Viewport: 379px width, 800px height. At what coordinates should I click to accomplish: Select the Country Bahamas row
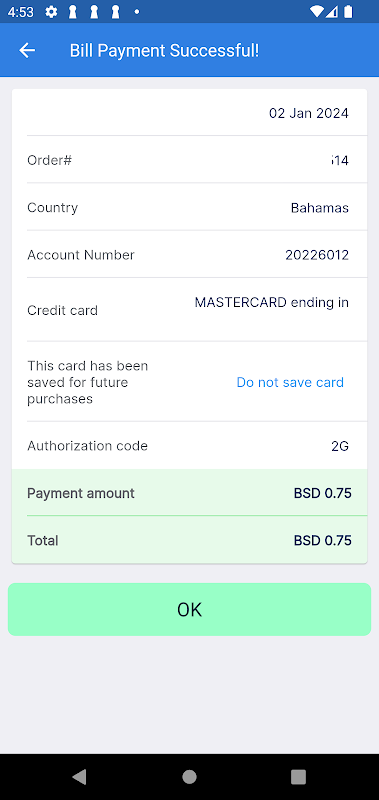click(189, 207)
